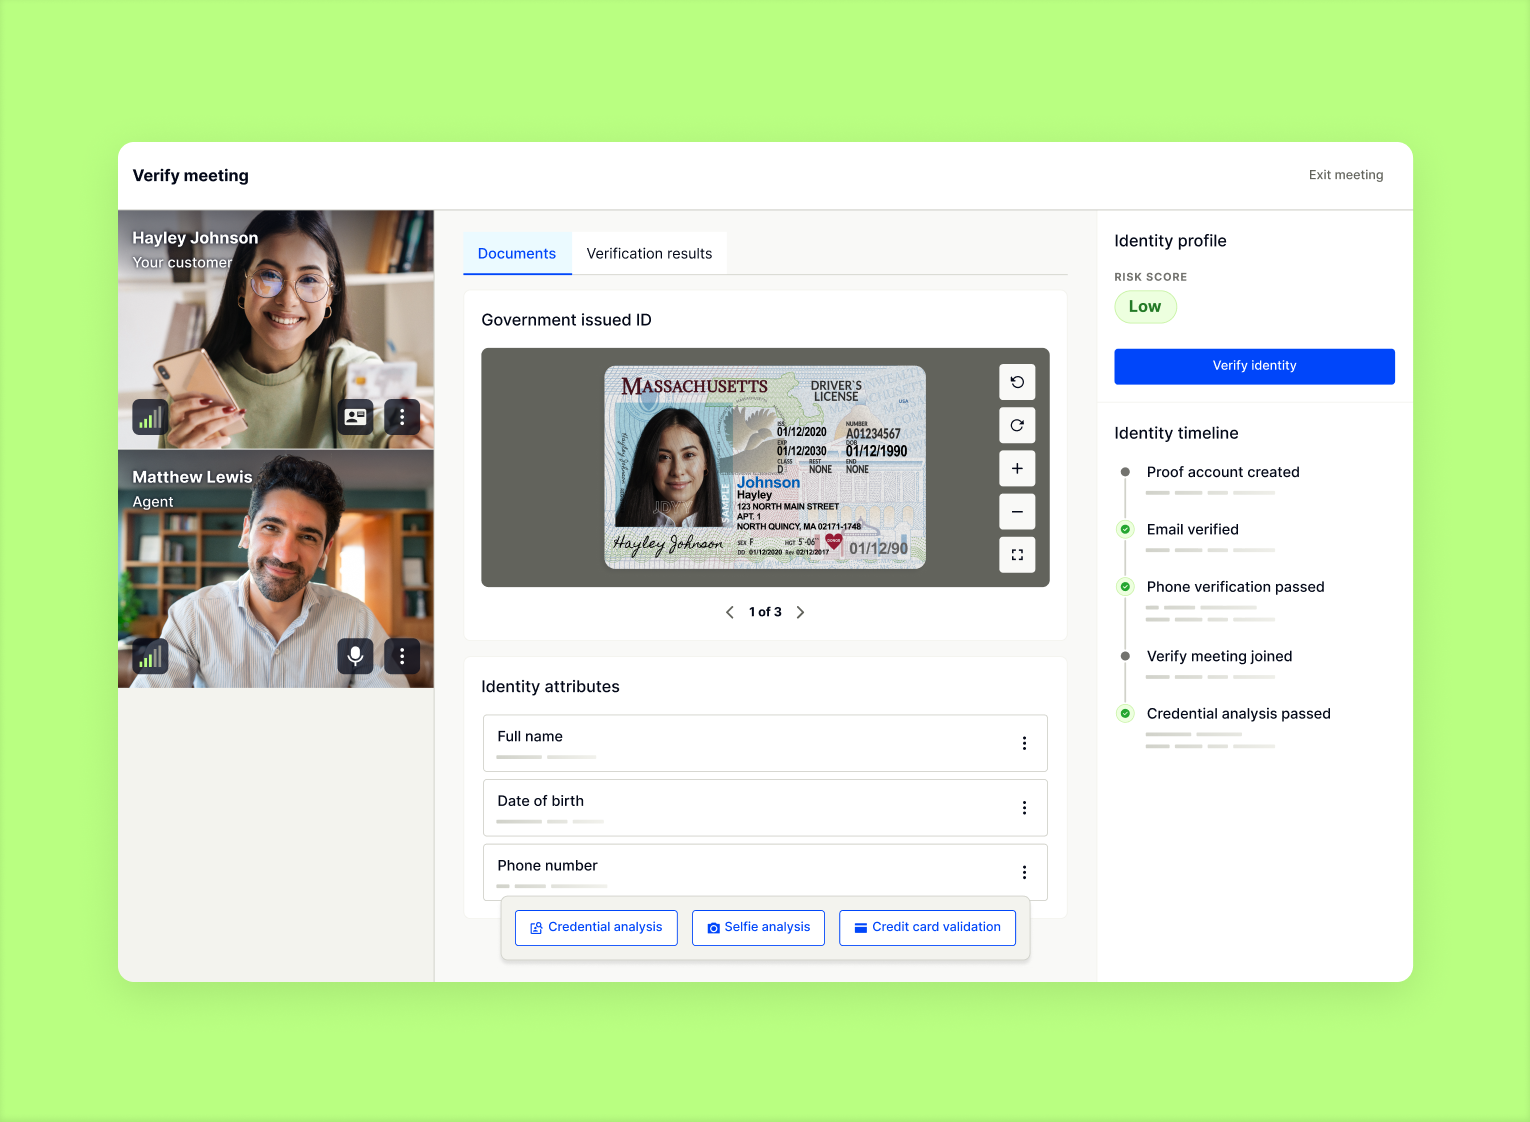This screenshot has height=1122, width=1530.
Task: Exit the meeting
Action: click(1346, 175)
